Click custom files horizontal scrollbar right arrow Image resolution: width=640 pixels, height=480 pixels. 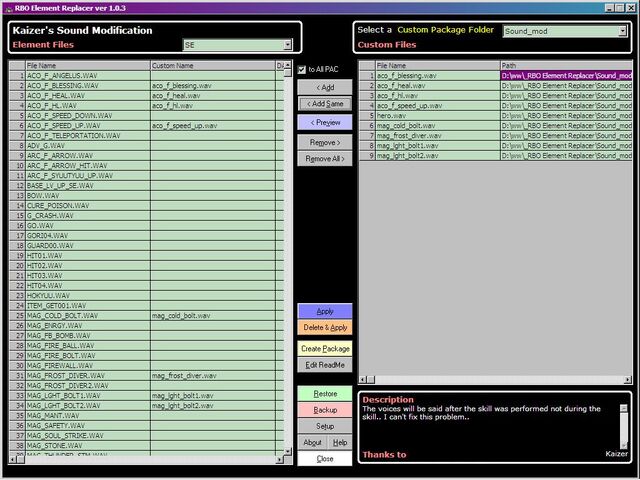pos(628,380)
